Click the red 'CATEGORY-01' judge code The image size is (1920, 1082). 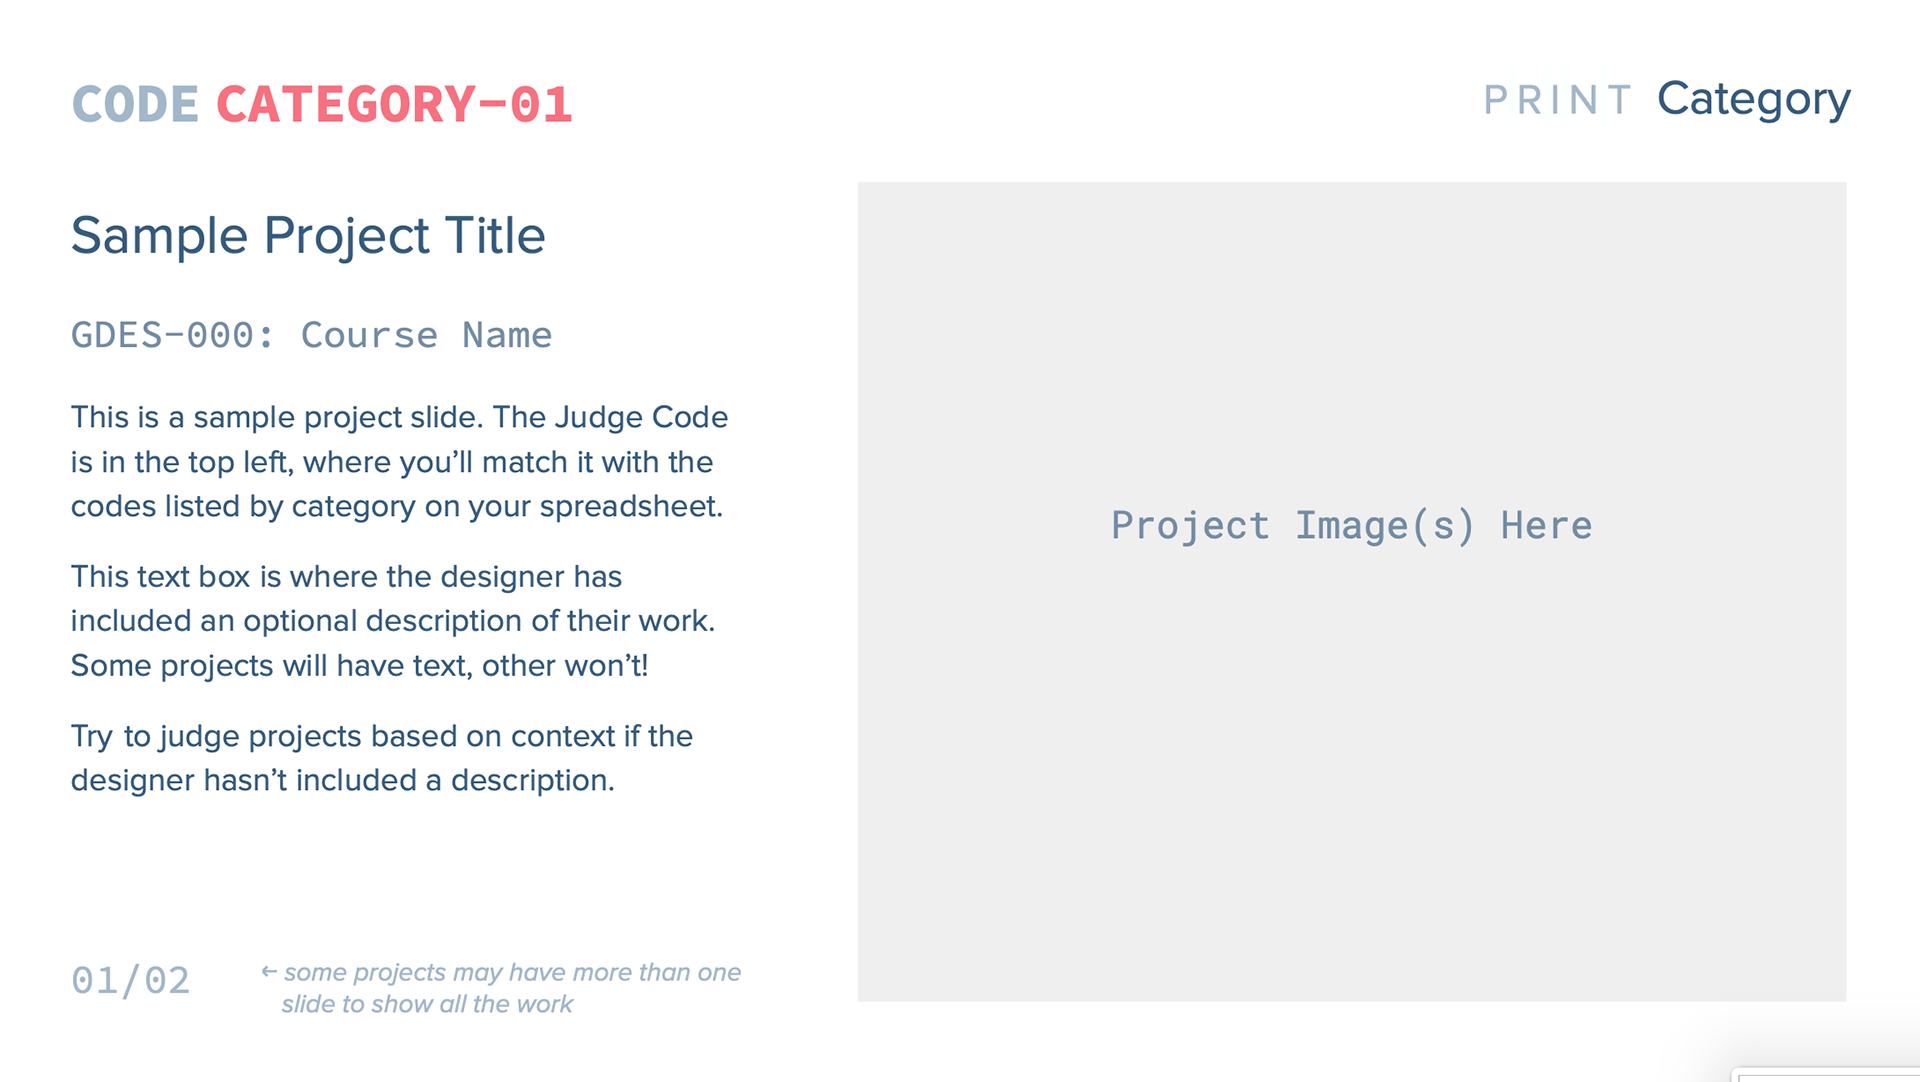(x=394, y=105)
